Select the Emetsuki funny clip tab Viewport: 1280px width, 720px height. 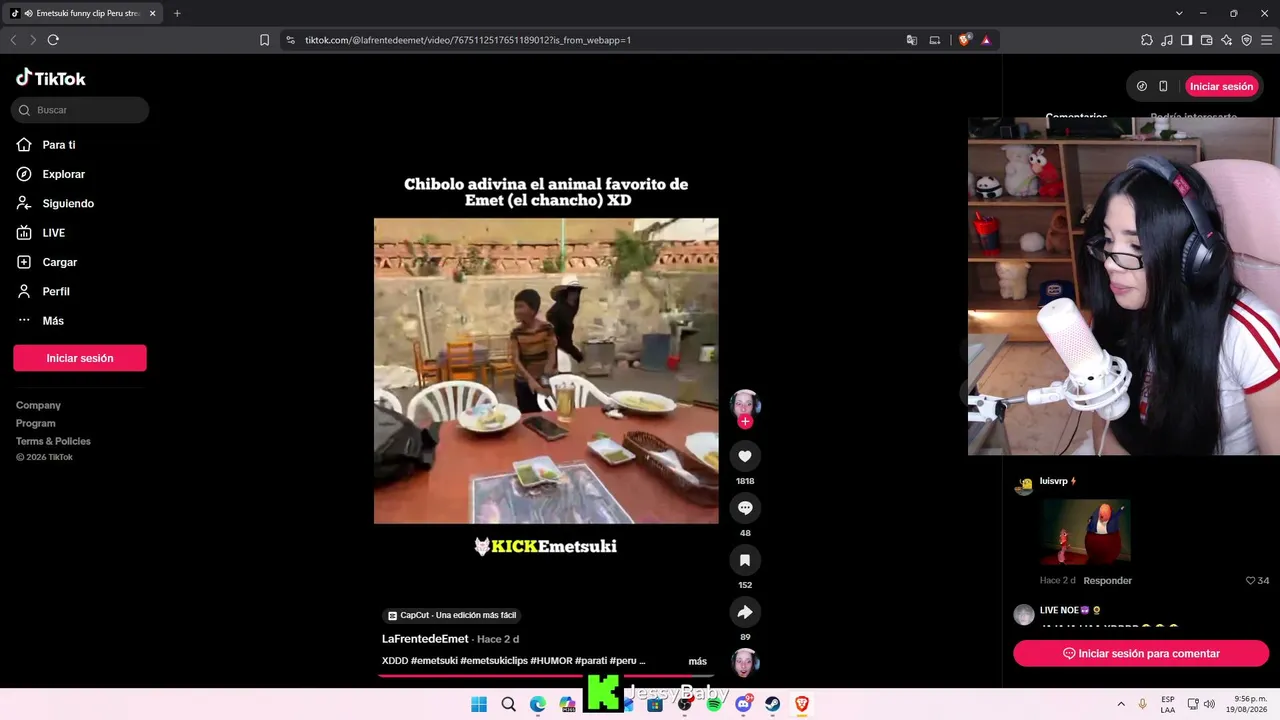(84, 13)
